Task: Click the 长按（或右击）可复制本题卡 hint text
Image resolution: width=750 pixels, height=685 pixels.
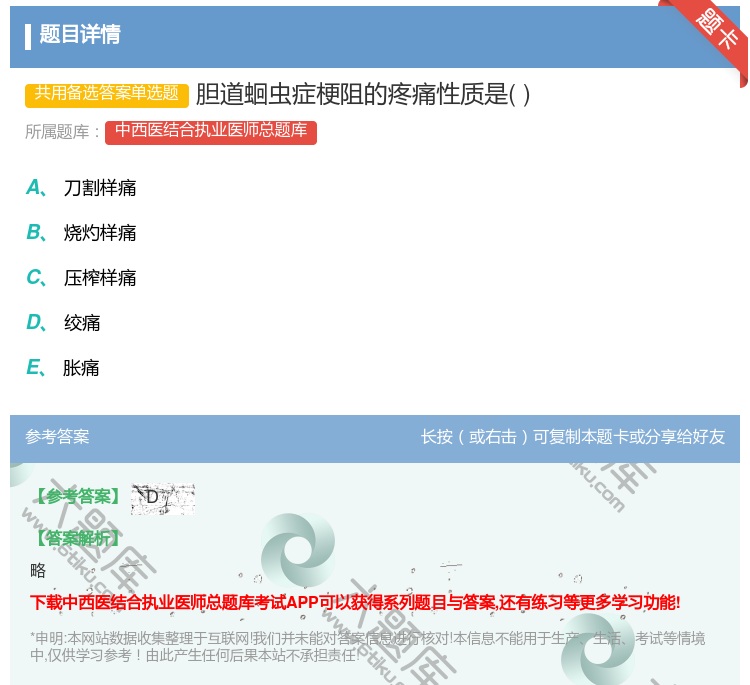Action: [573, 437]
